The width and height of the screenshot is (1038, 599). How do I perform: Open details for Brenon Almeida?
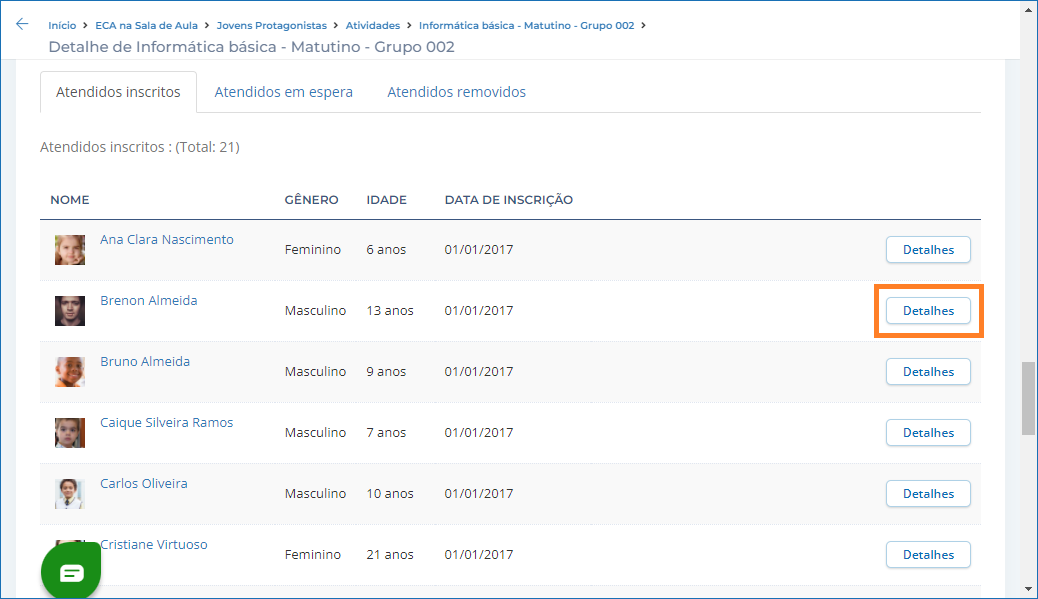(927, 310)
